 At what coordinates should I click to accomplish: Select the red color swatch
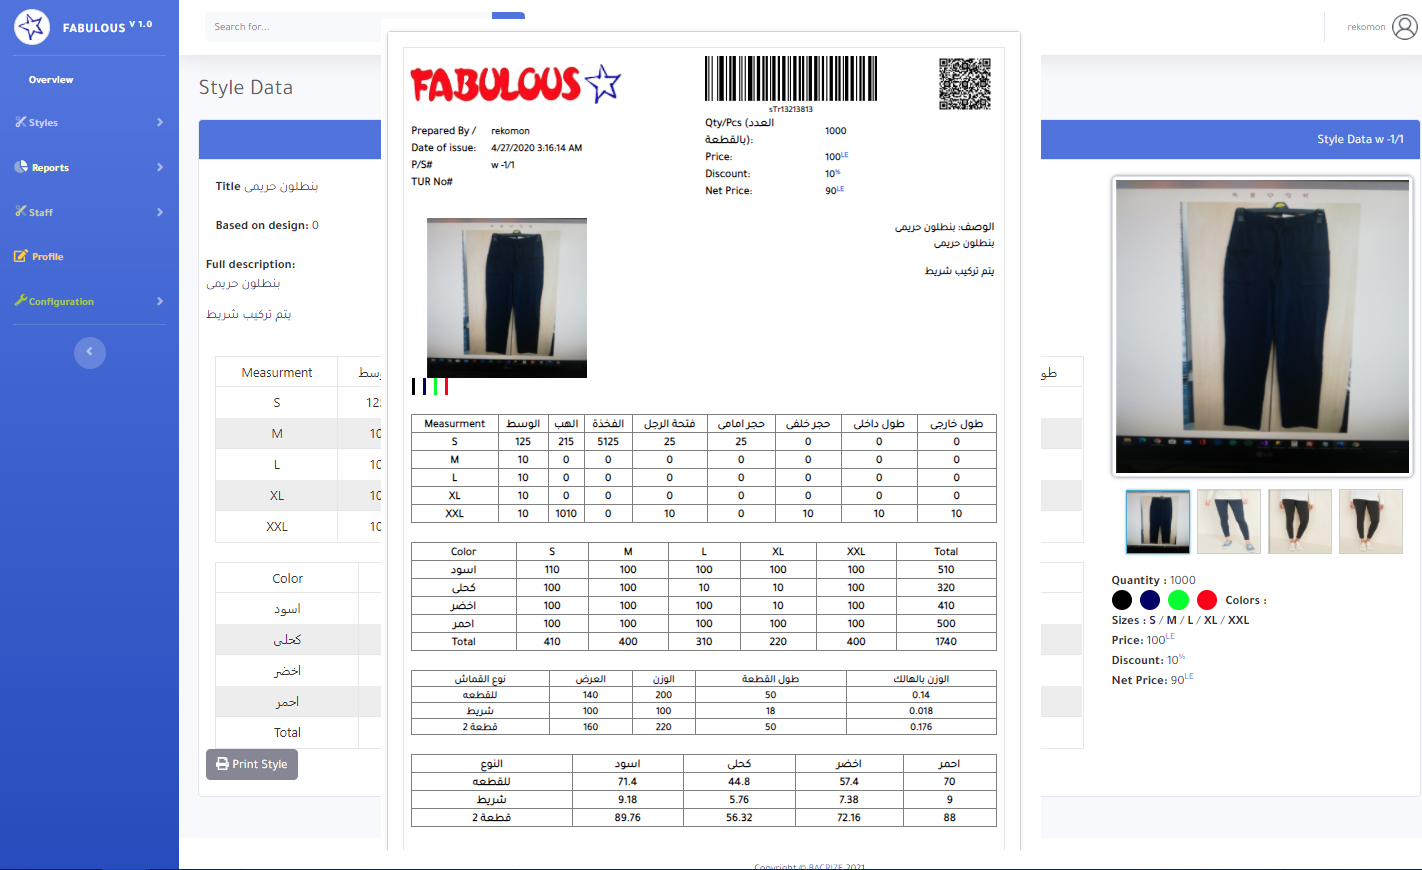(1206, 600)
